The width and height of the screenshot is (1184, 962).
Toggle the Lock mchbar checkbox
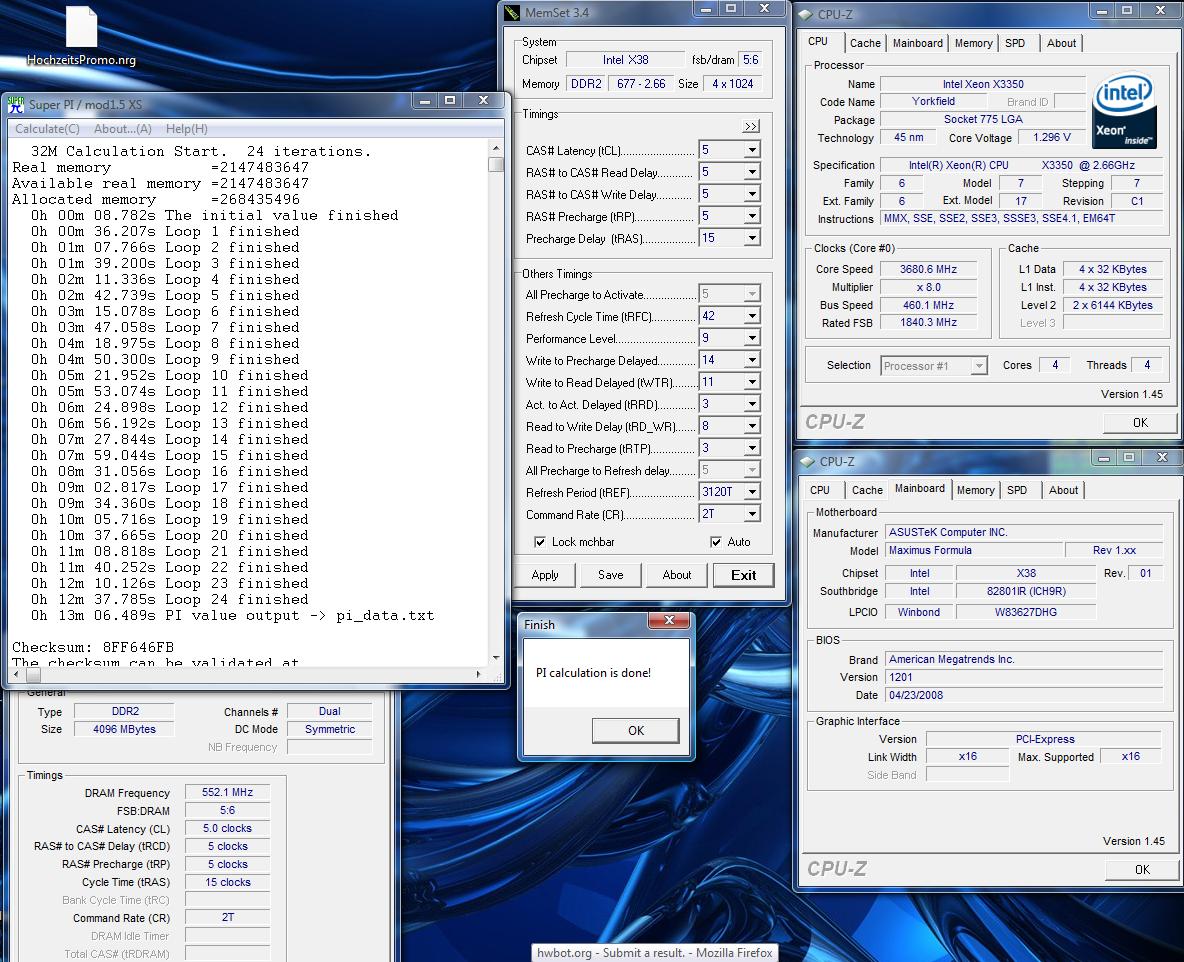[540, 542]
